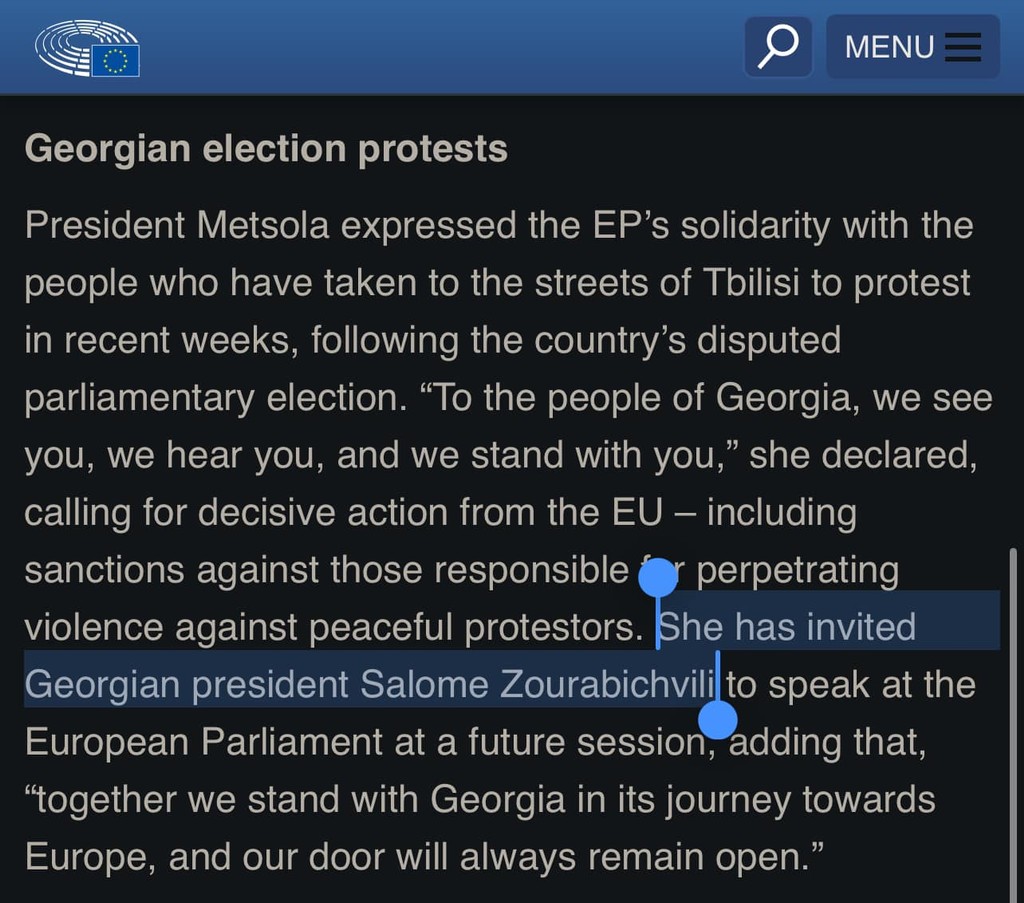Click the word "Tbilisi"
1024x903 pixels.
pos(748,283)
